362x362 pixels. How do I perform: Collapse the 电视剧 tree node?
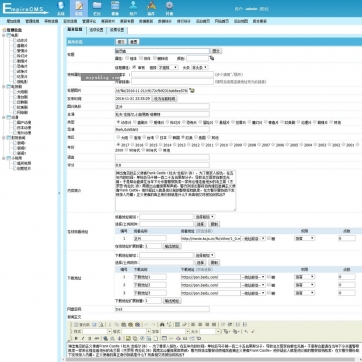click(4, 87)
